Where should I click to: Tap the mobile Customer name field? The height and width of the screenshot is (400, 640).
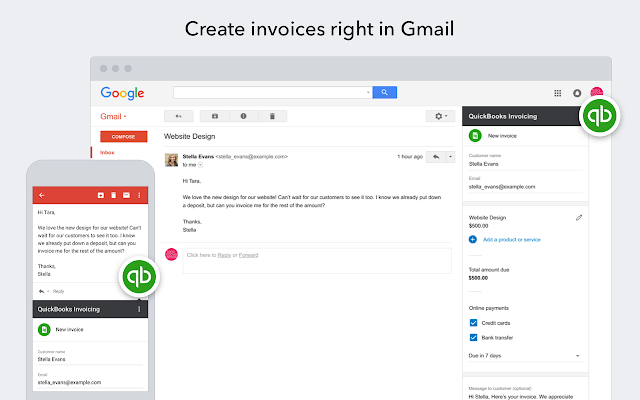(90, 359)
